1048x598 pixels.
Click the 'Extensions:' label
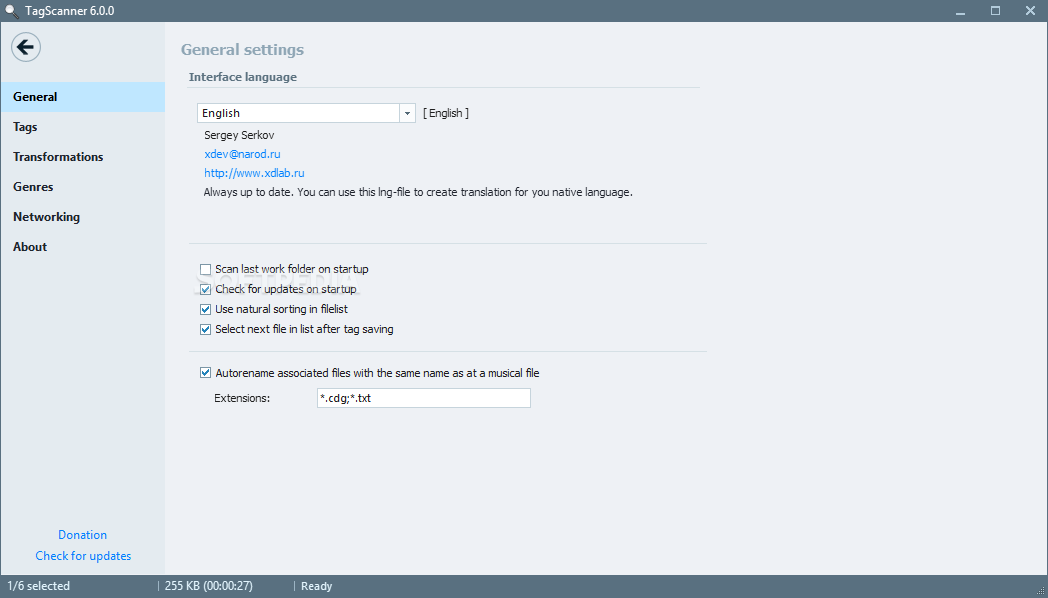point(242,398)
